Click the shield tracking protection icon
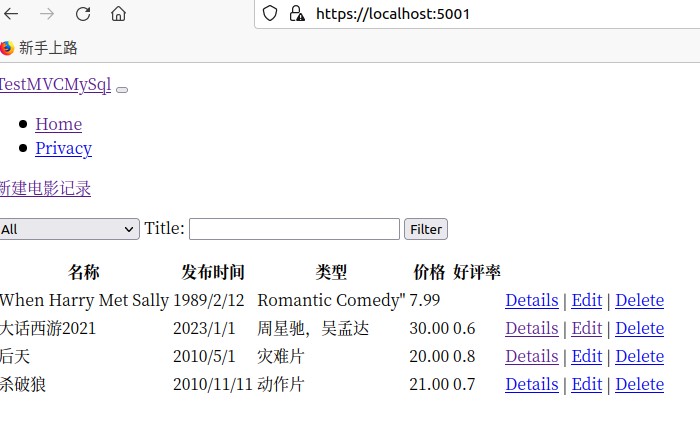 [270, 13]
